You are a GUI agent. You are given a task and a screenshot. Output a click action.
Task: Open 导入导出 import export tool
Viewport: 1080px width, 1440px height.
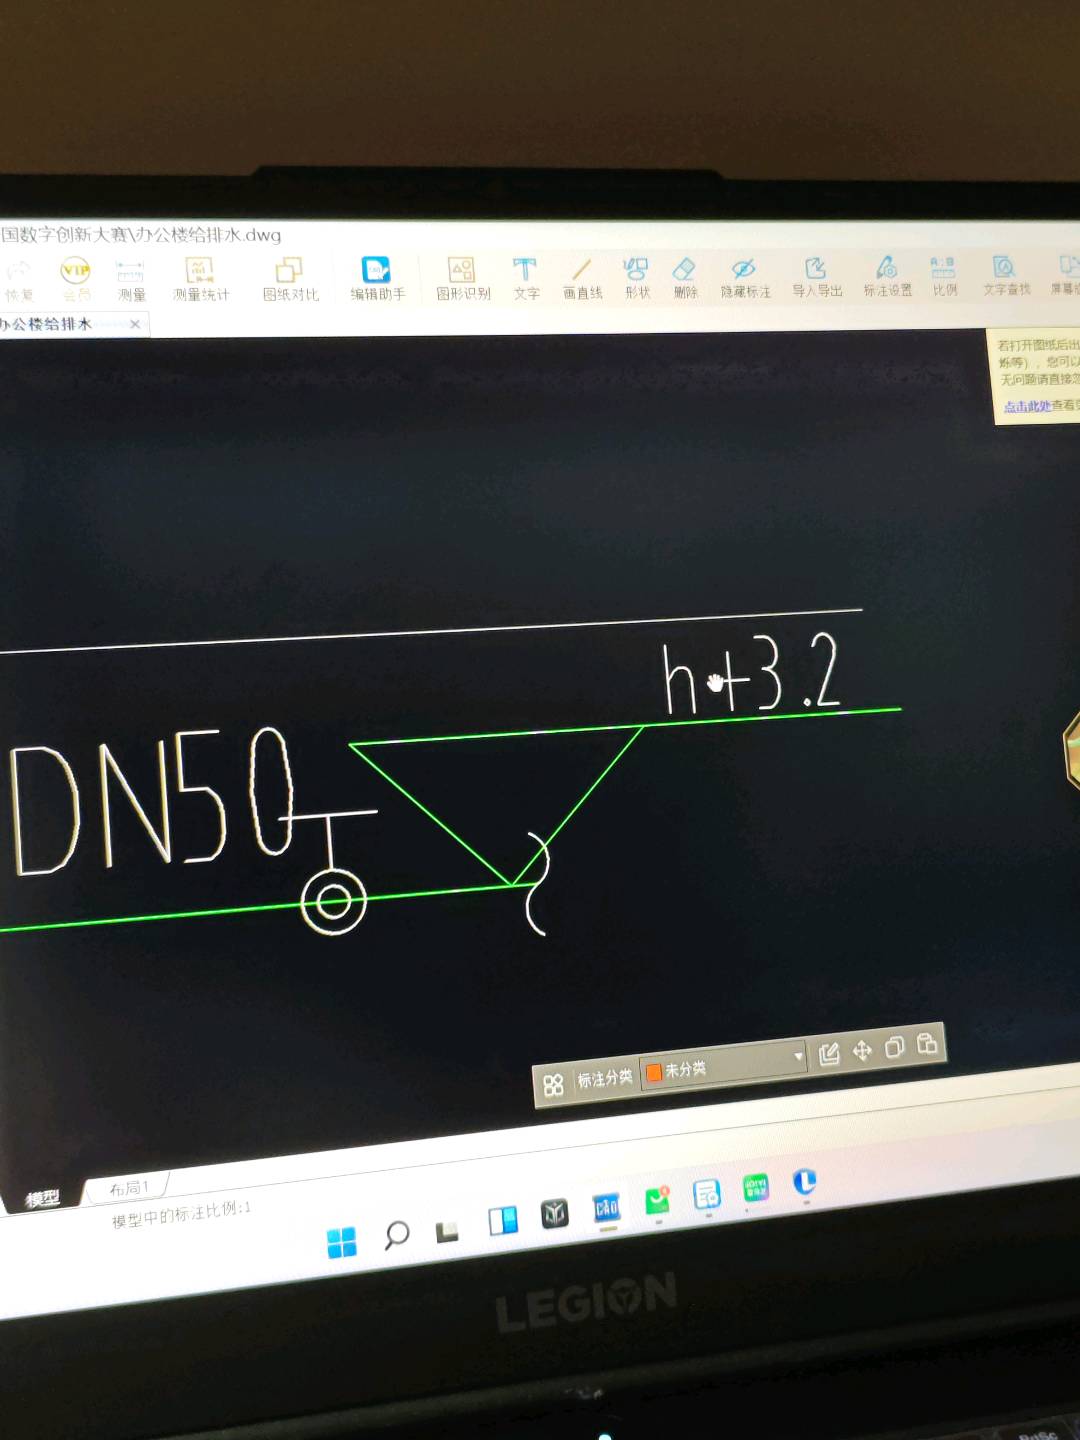(817, 276)
